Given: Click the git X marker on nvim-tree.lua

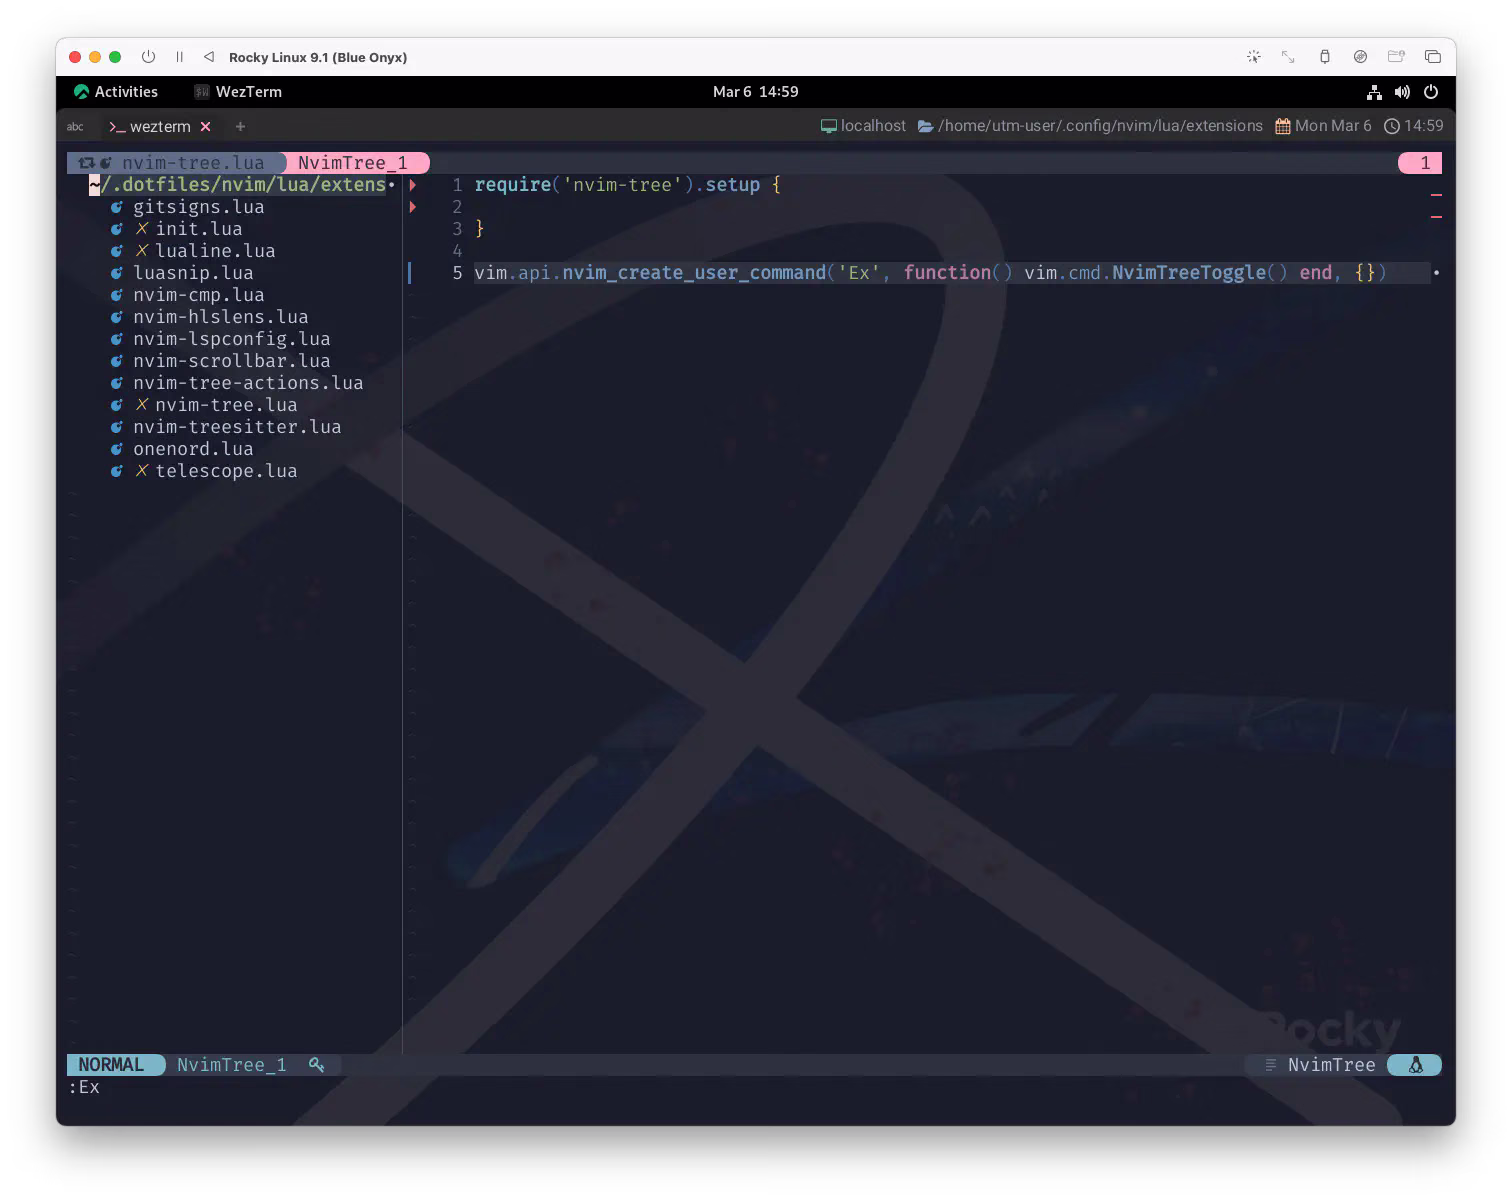Looking at the screenshot, I should tap(142, 405).
